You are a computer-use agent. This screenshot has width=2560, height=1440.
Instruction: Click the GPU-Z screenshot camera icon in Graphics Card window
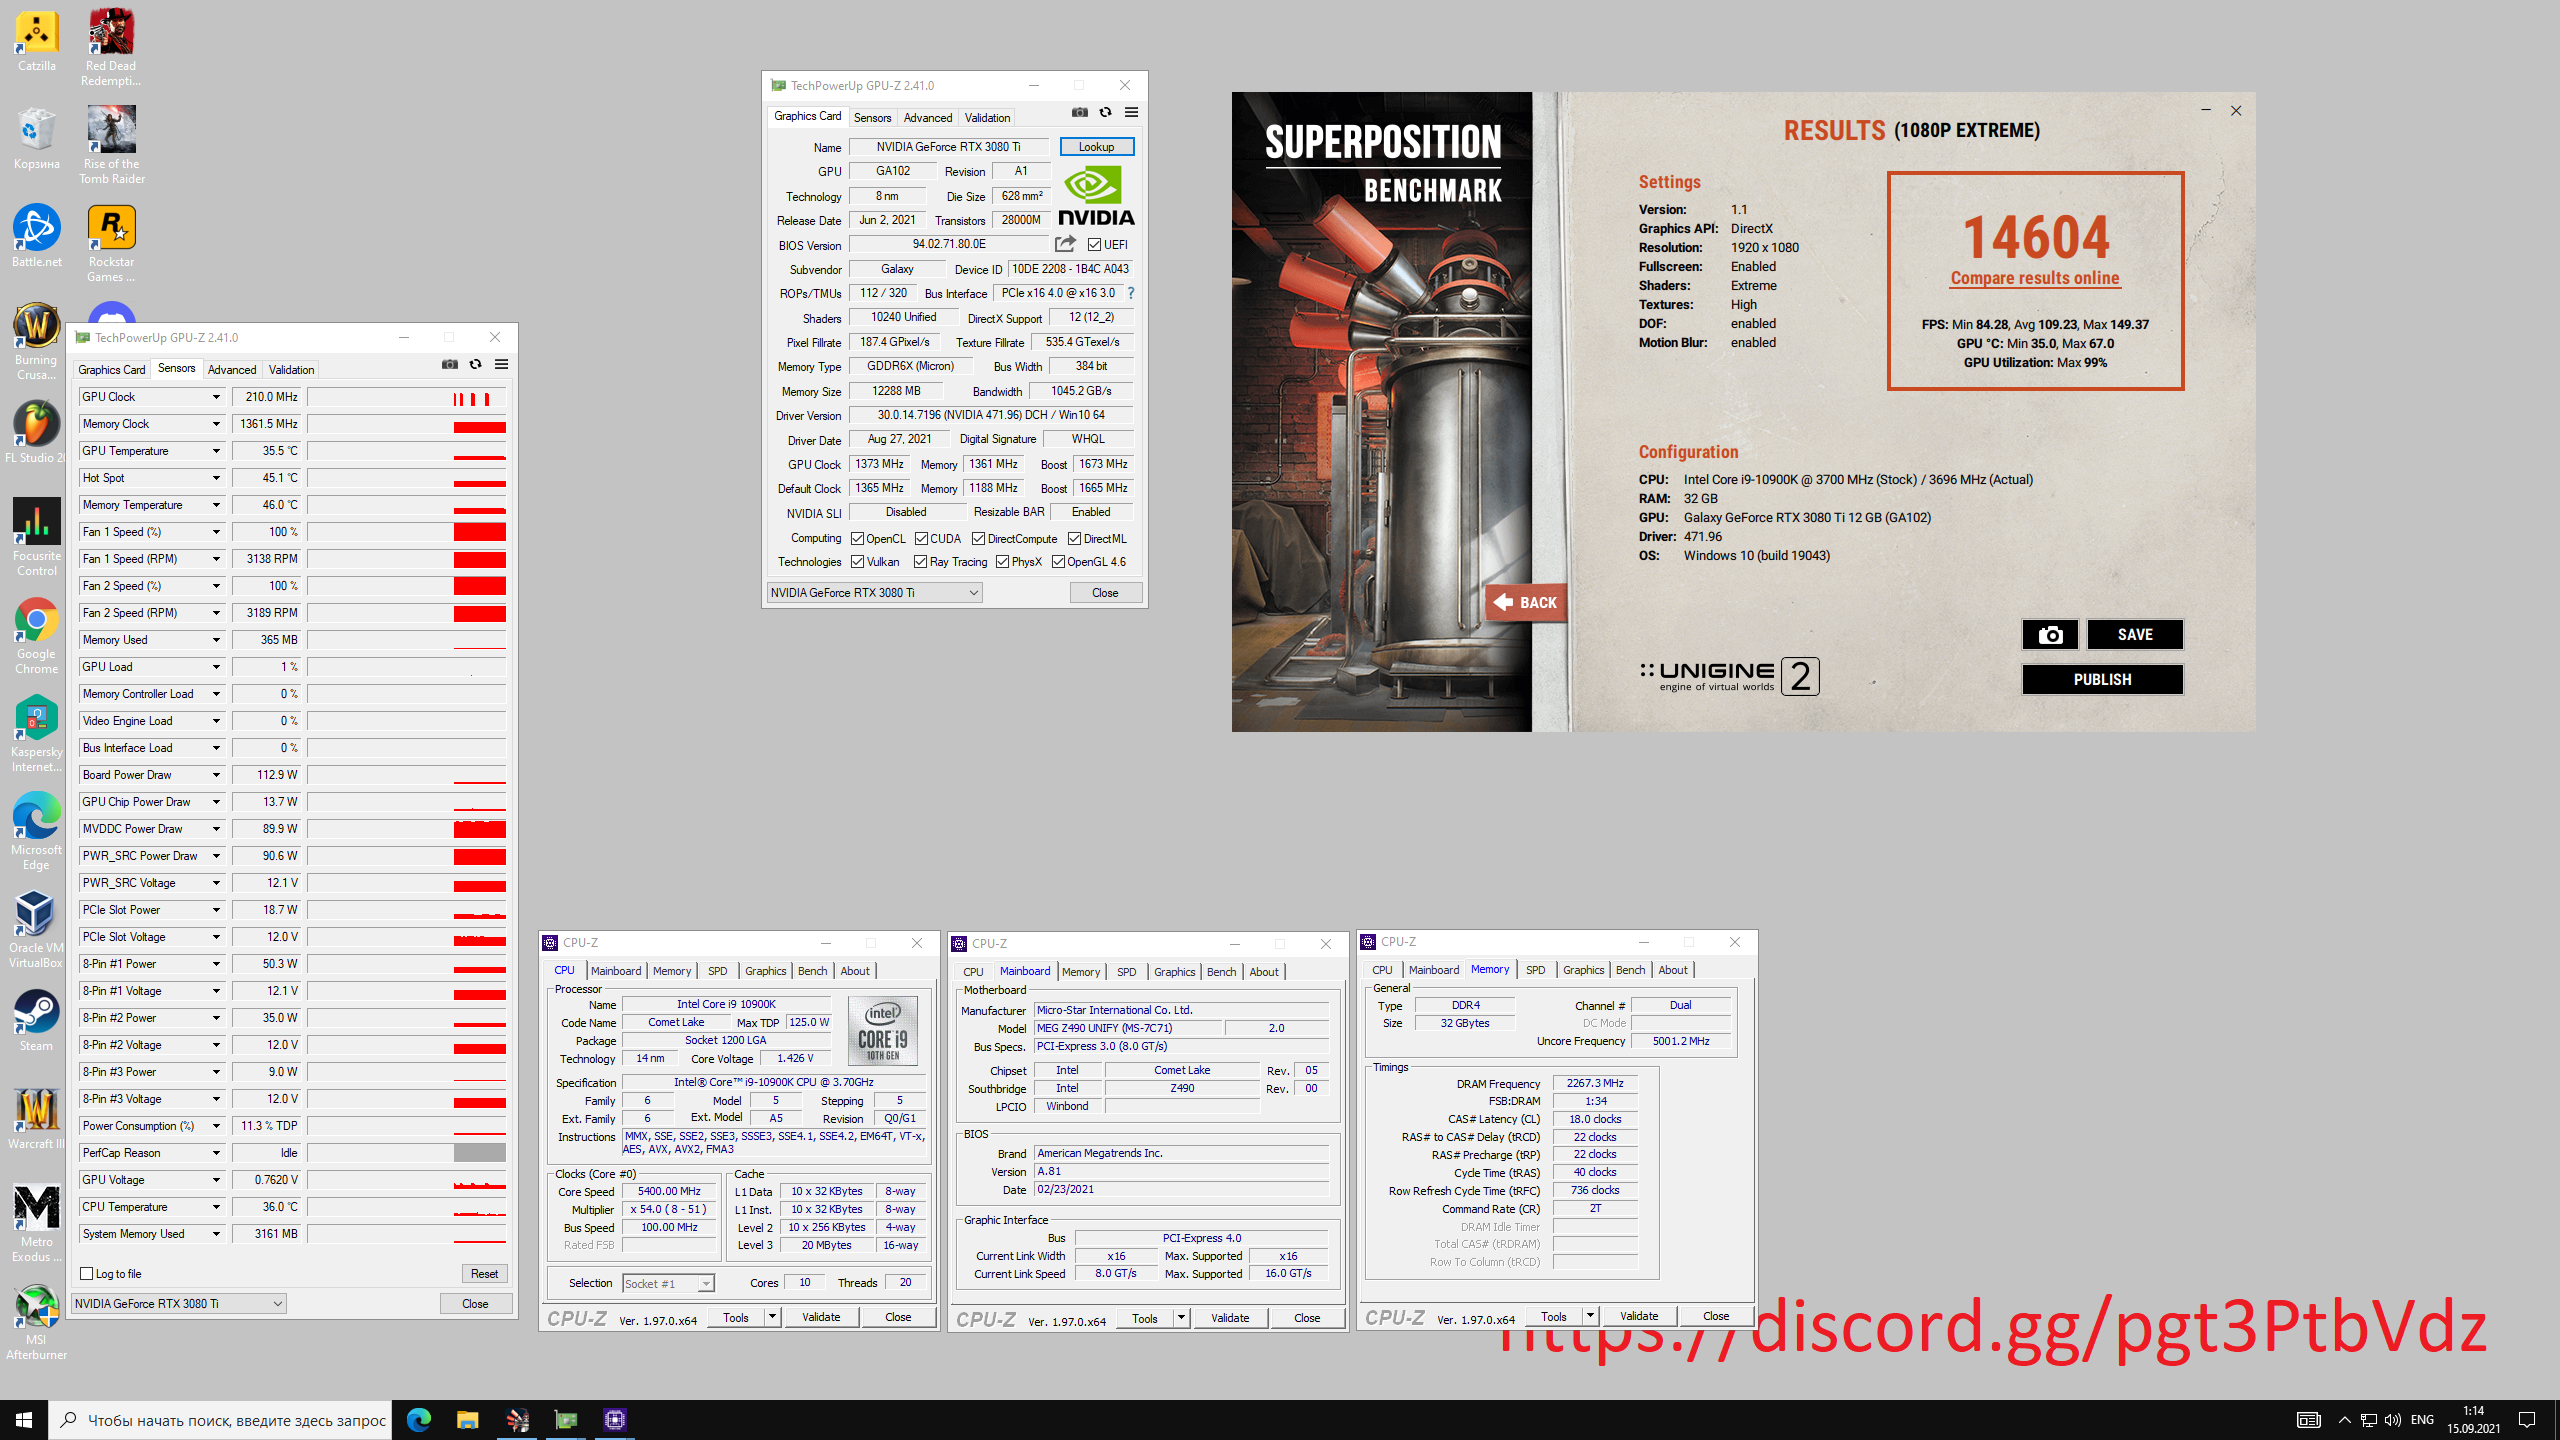point(1079,112)
